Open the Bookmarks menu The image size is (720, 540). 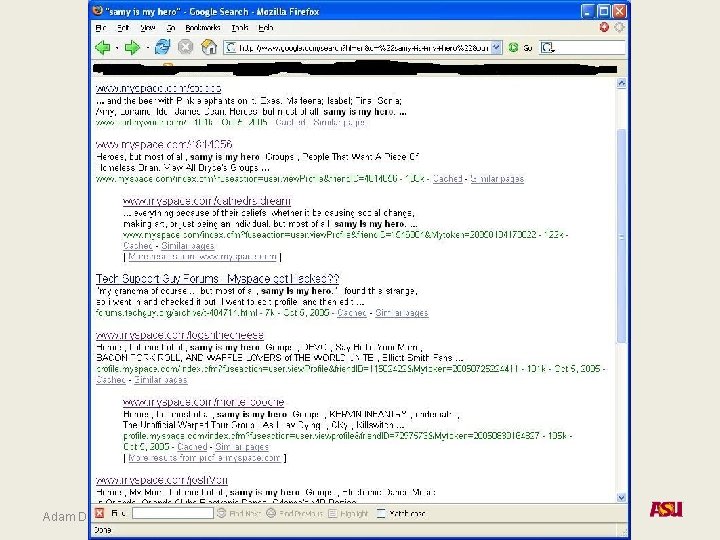[202, 28]
